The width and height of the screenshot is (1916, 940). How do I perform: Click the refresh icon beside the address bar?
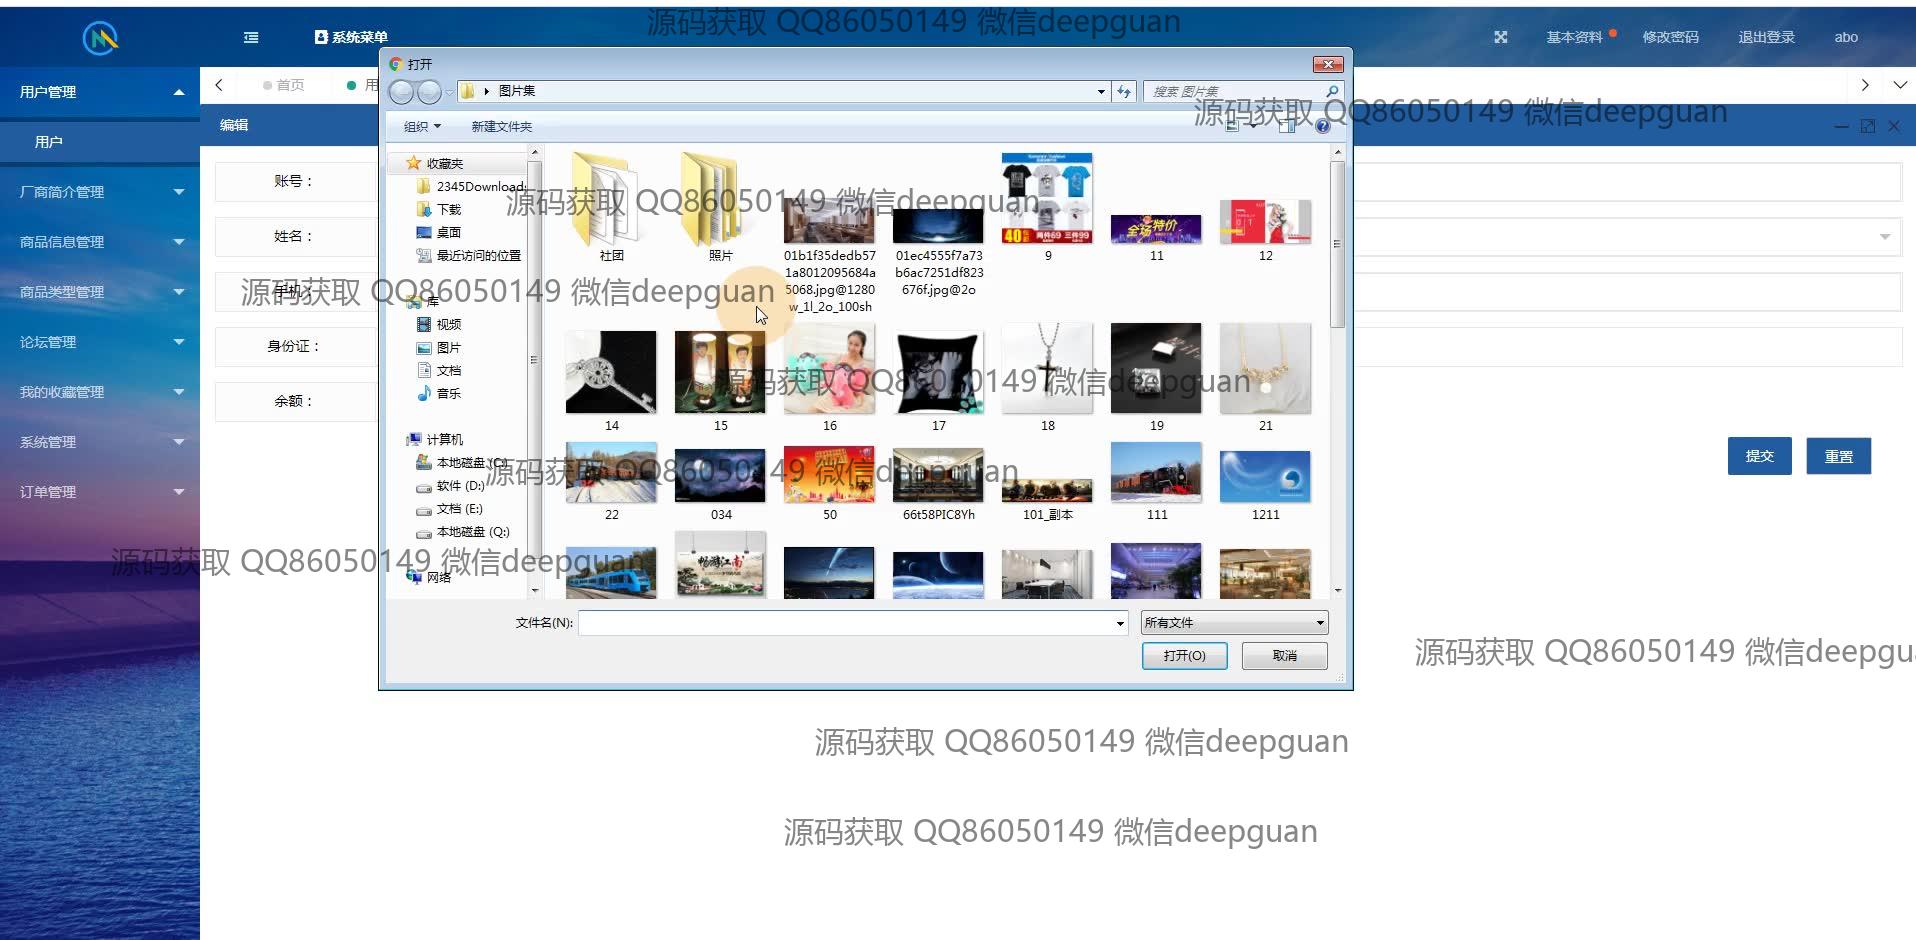[1124, 91]
